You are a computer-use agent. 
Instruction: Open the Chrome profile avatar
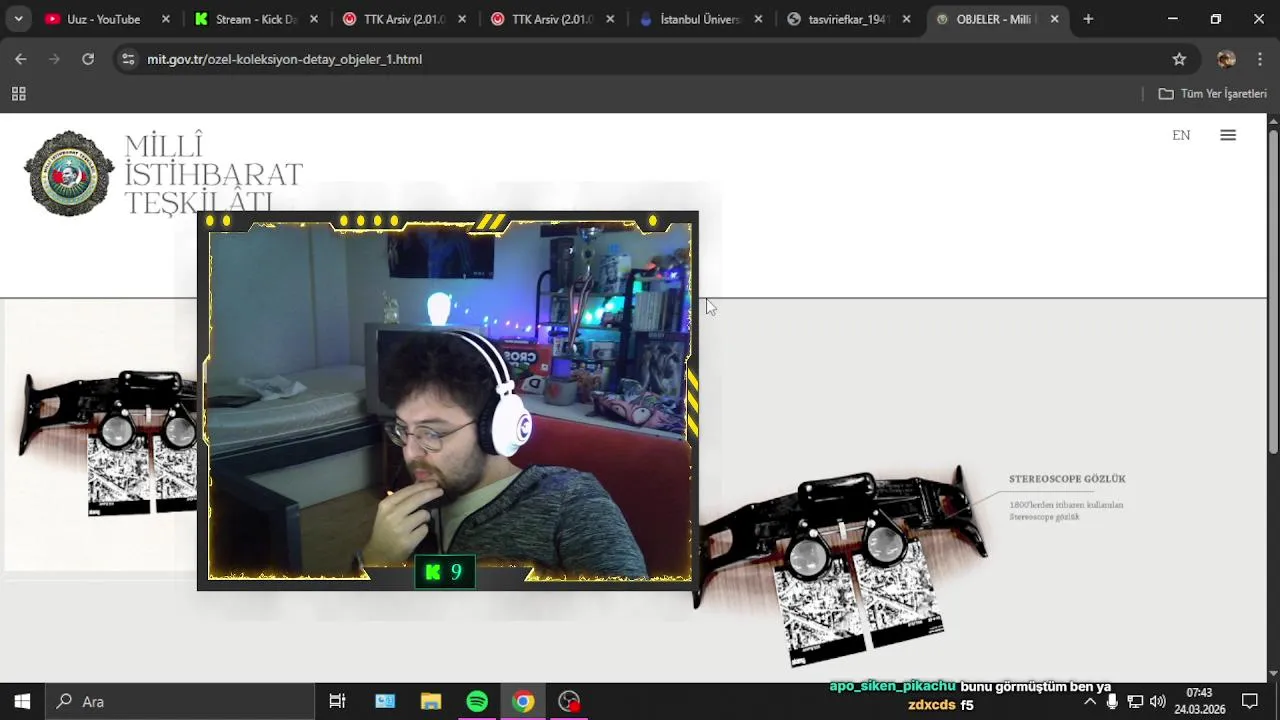tap(1227, 59)
